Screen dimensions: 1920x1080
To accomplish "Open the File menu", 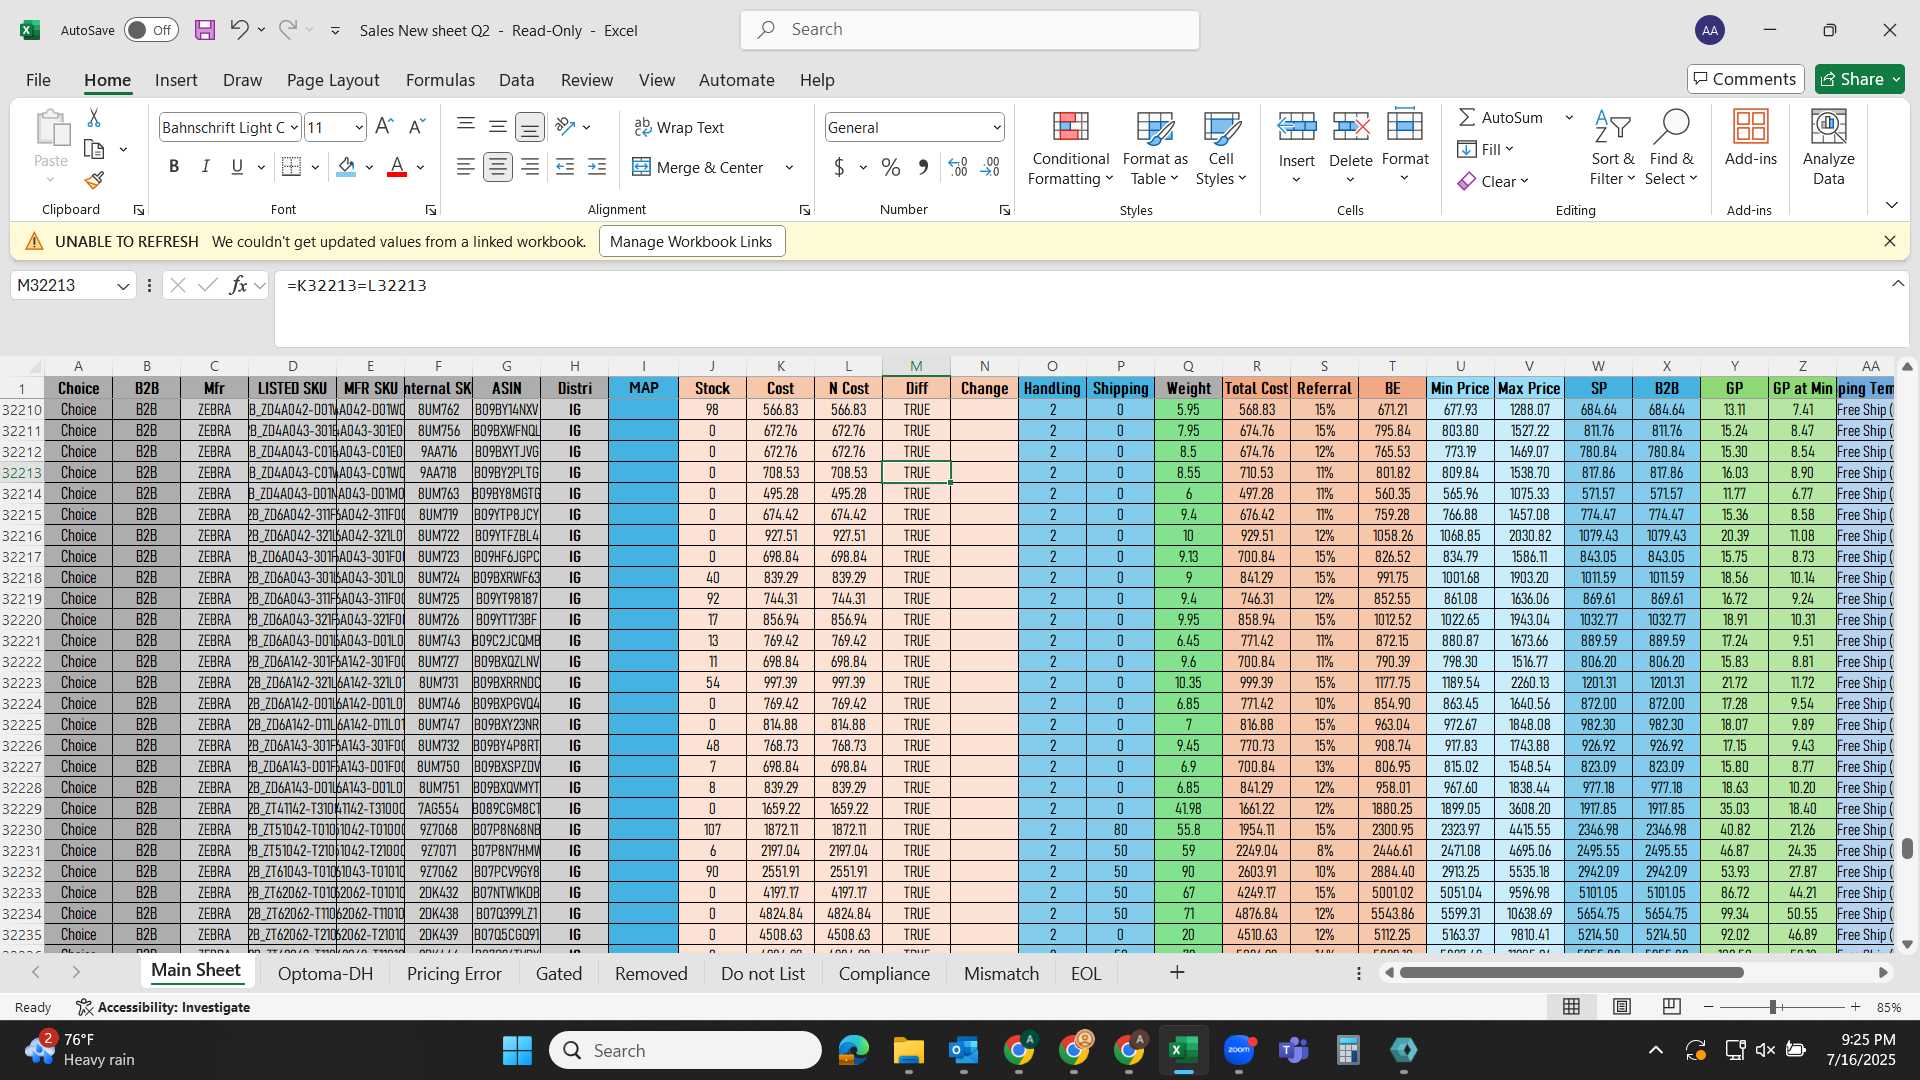I will click(x=38, y=80).
